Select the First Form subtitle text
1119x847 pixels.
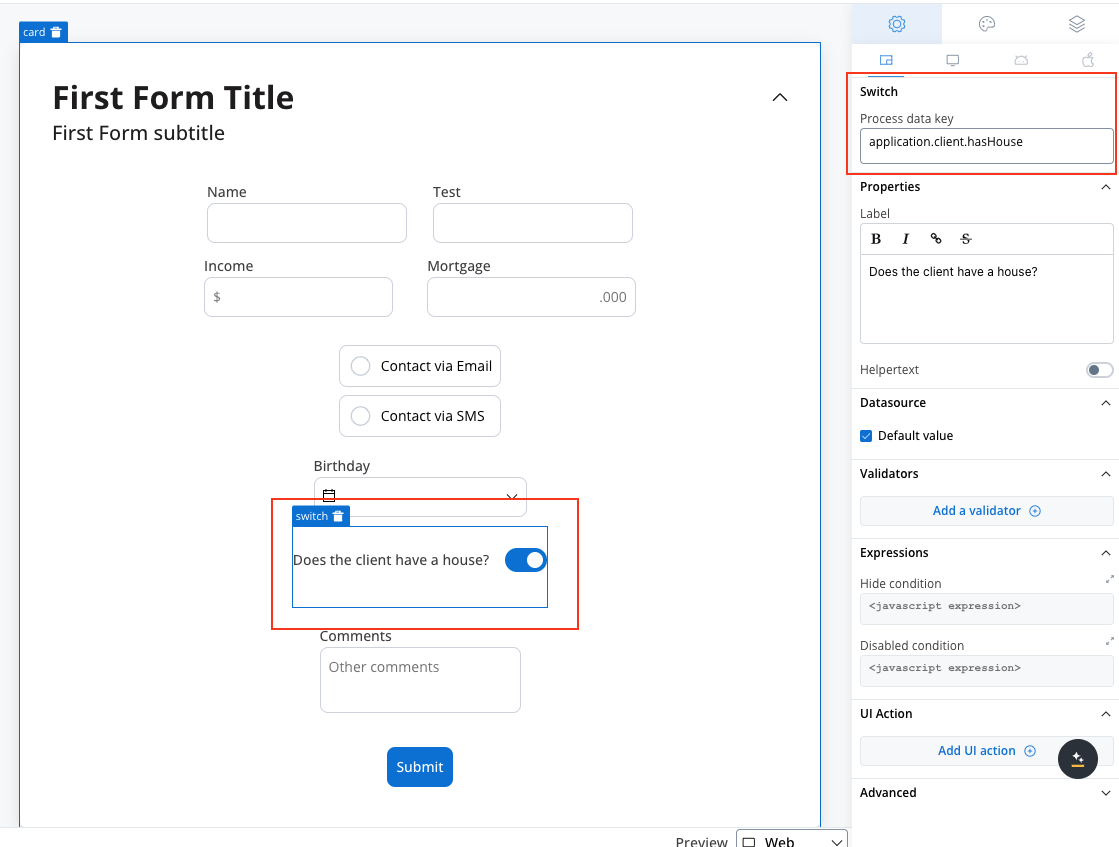(x=138, y=133)
